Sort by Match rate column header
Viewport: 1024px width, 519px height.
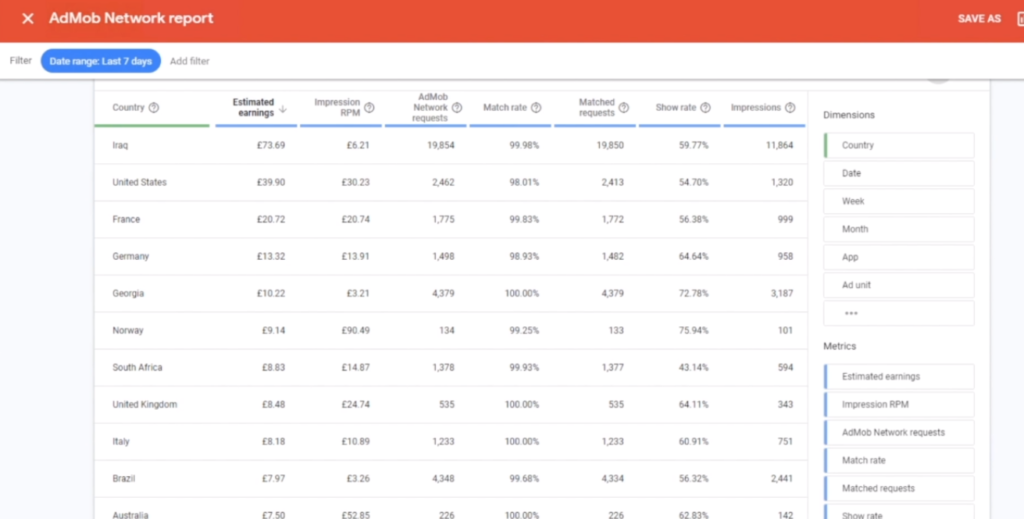pyautogui.click(x=505, y=108)
